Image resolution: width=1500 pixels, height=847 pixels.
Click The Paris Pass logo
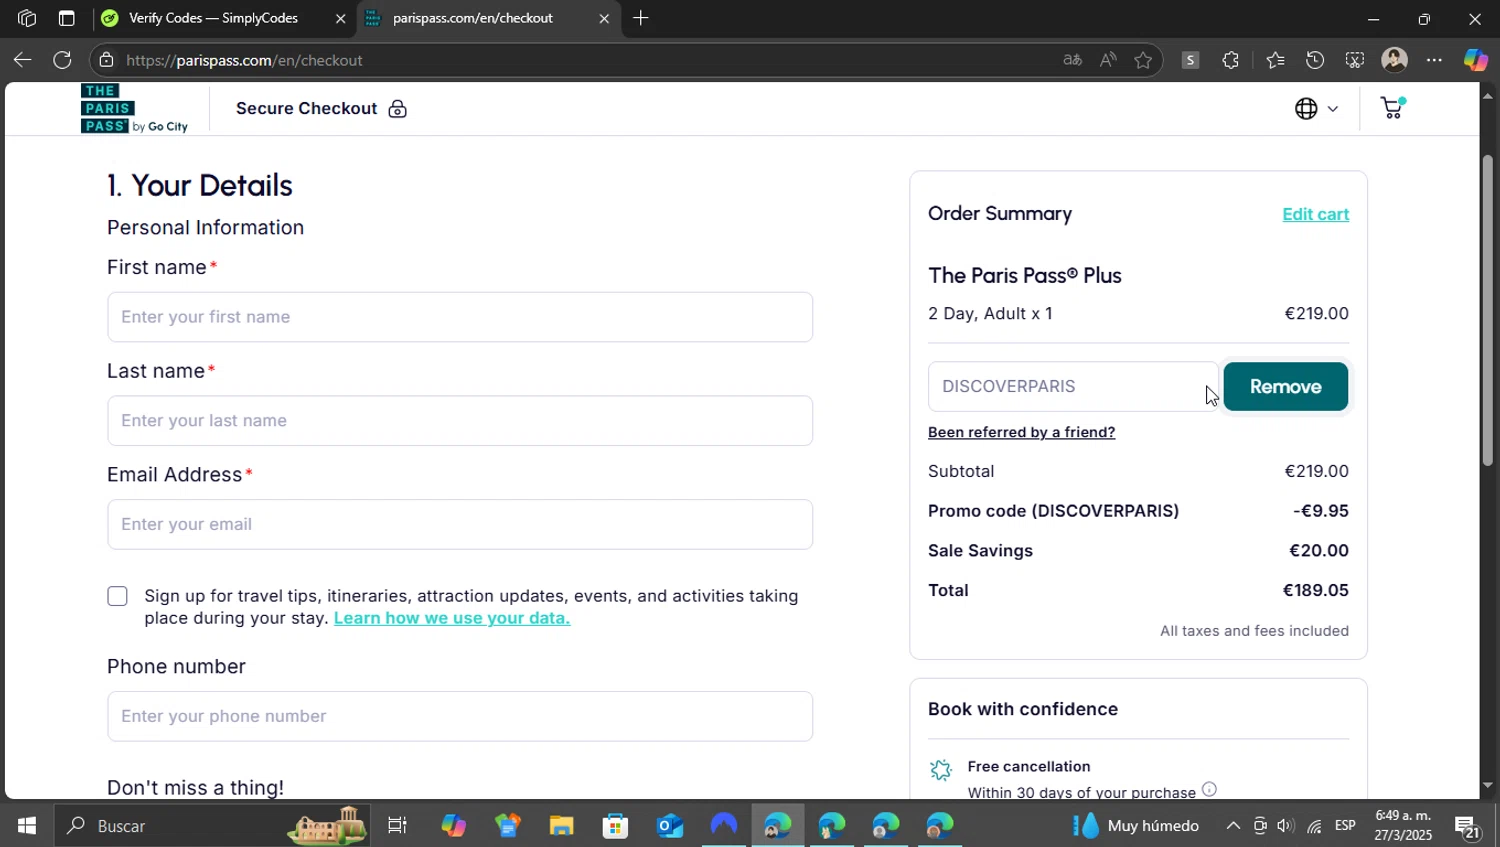pos(134,109)
